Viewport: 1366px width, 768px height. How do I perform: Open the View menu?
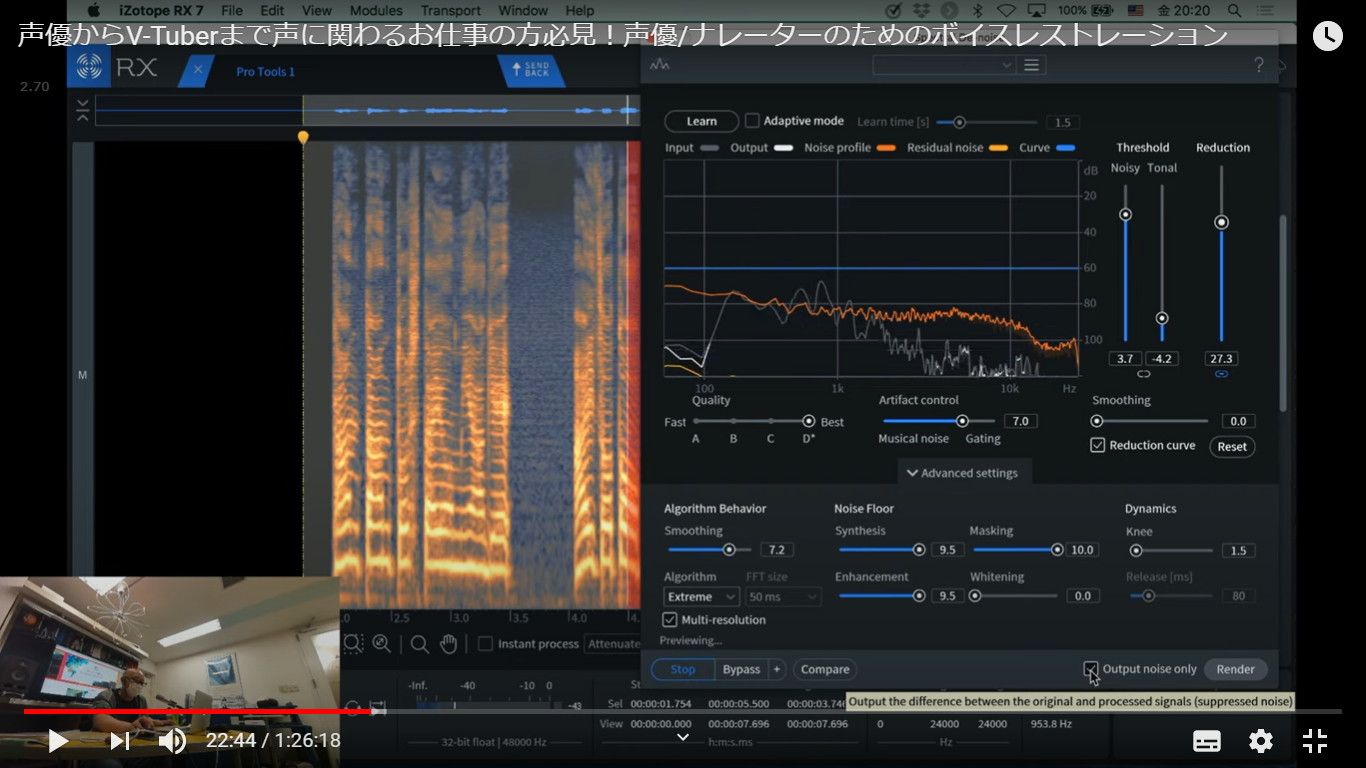coord(317,10)
